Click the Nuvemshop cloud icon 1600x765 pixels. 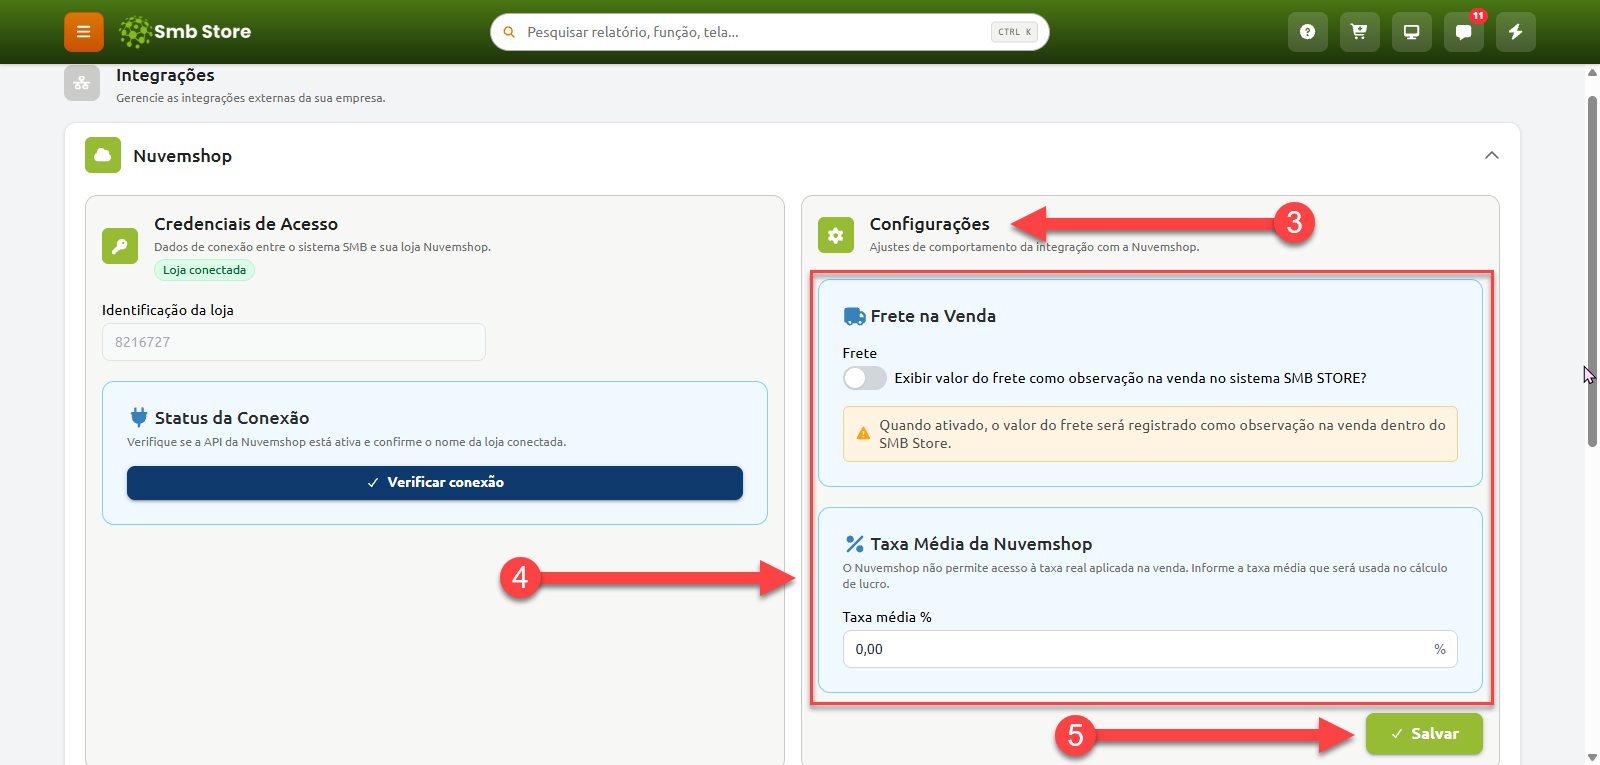(x=103, y=155)
